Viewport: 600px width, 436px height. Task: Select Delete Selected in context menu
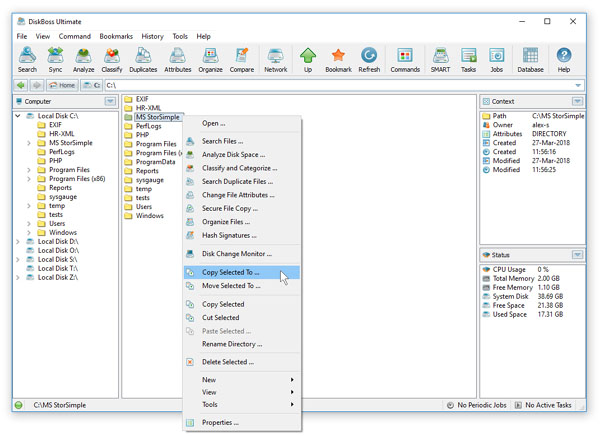pos(242,362)
